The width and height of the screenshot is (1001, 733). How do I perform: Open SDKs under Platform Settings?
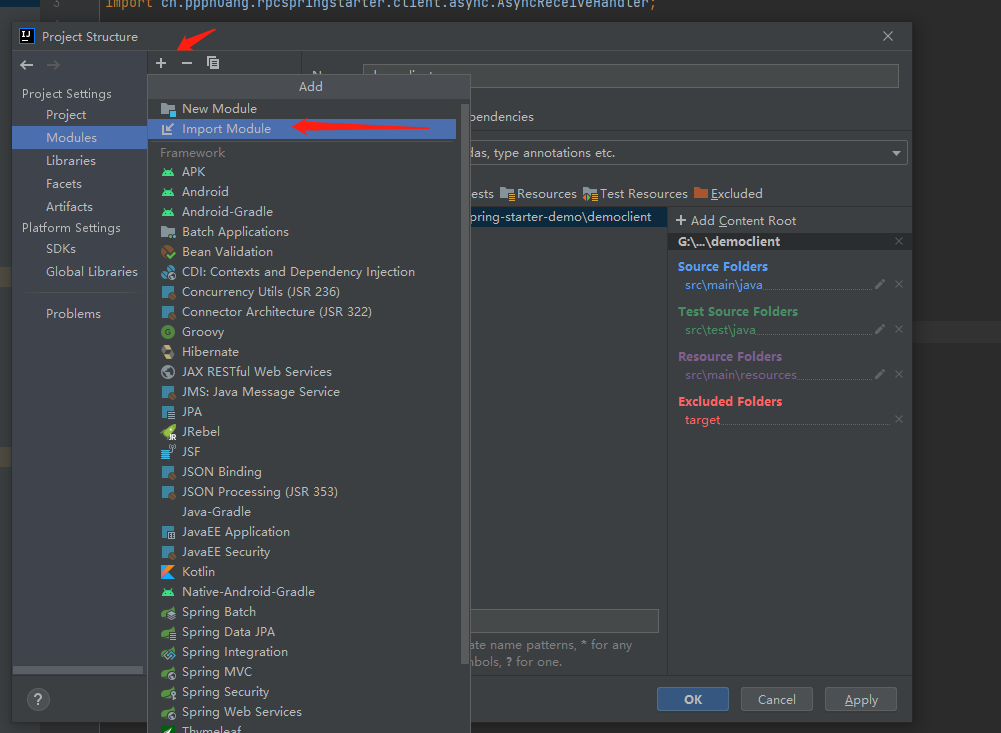[x=80, y=249]
